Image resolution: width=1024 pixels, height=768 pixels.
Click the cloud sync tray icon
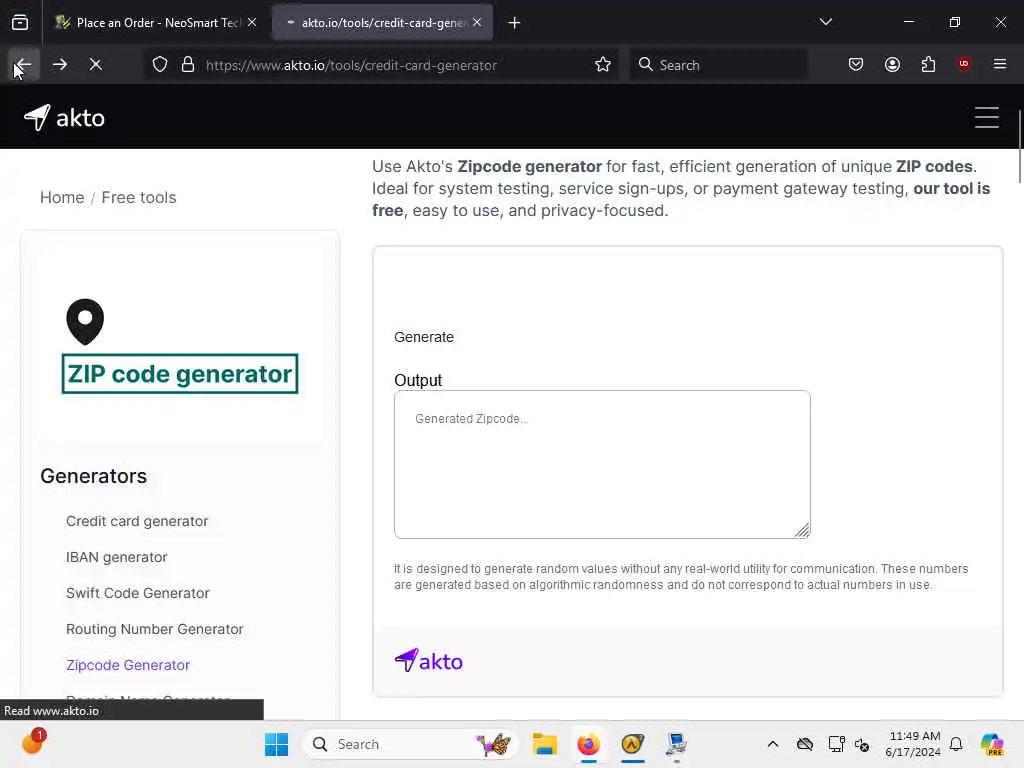click(x=805, y=744)
